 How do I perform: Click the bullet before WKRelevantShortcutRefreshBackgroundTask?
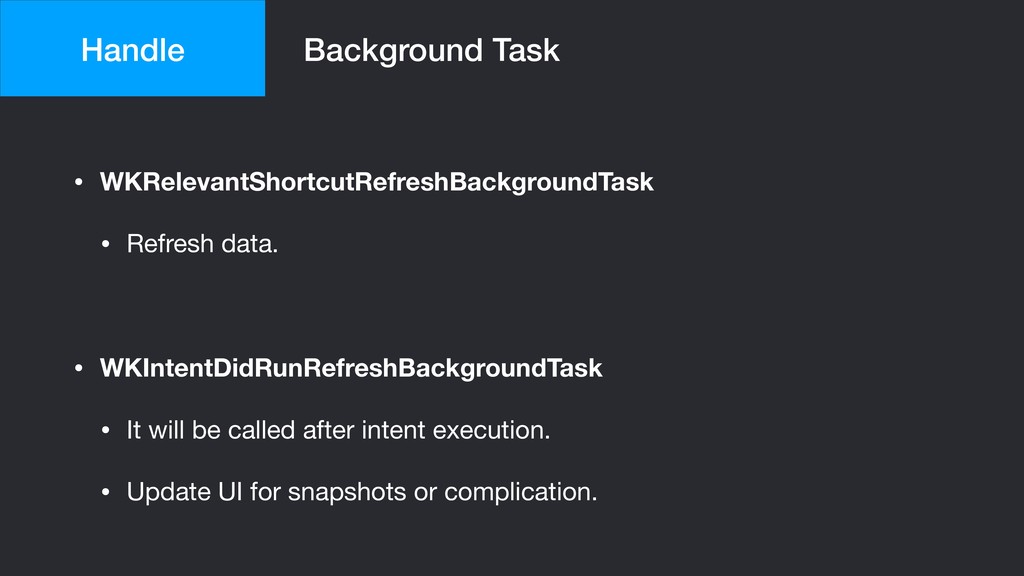tap(79, 182)
